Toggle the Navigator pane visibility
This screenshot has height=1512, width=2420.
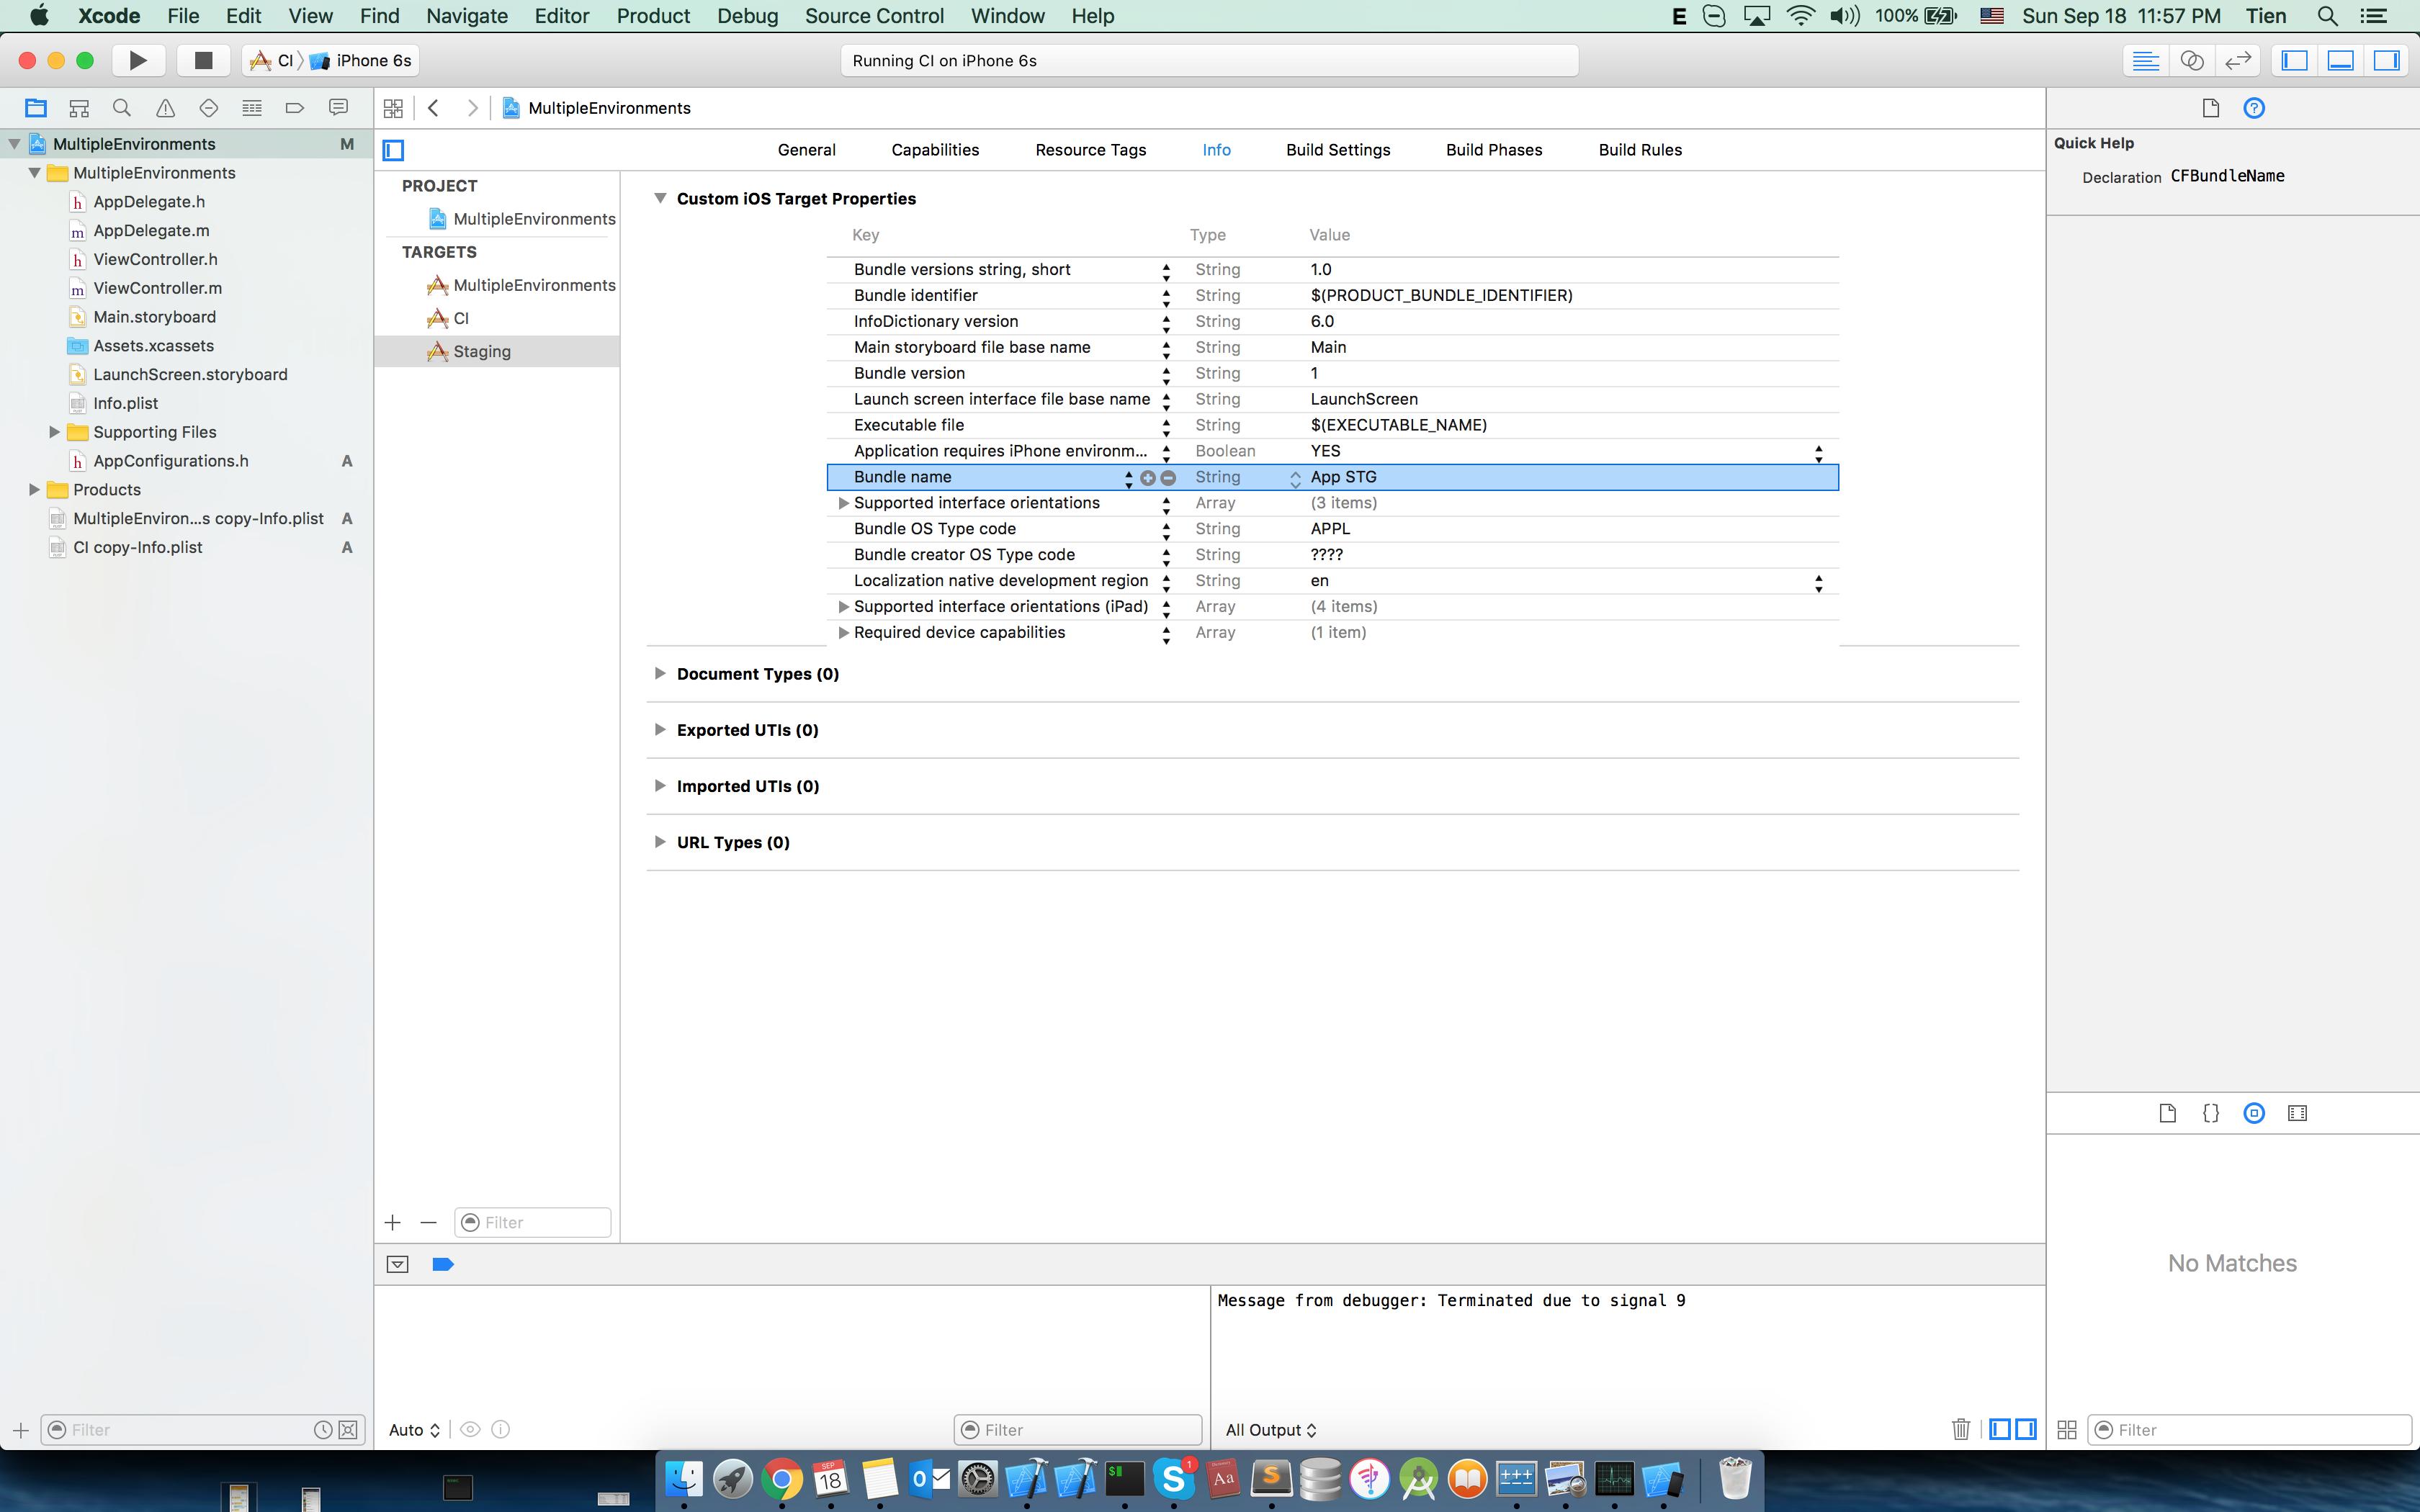(2294, 60)
